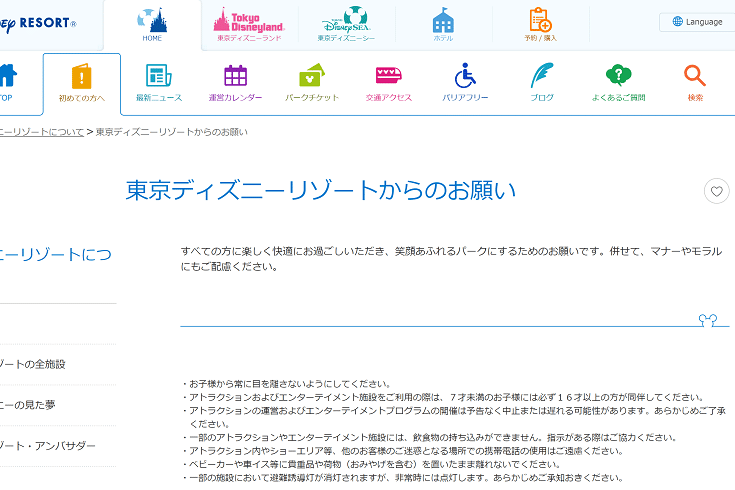Open 検索 magnifying glass icon
The width and height of the screenshot is (735, 490).
695,83
